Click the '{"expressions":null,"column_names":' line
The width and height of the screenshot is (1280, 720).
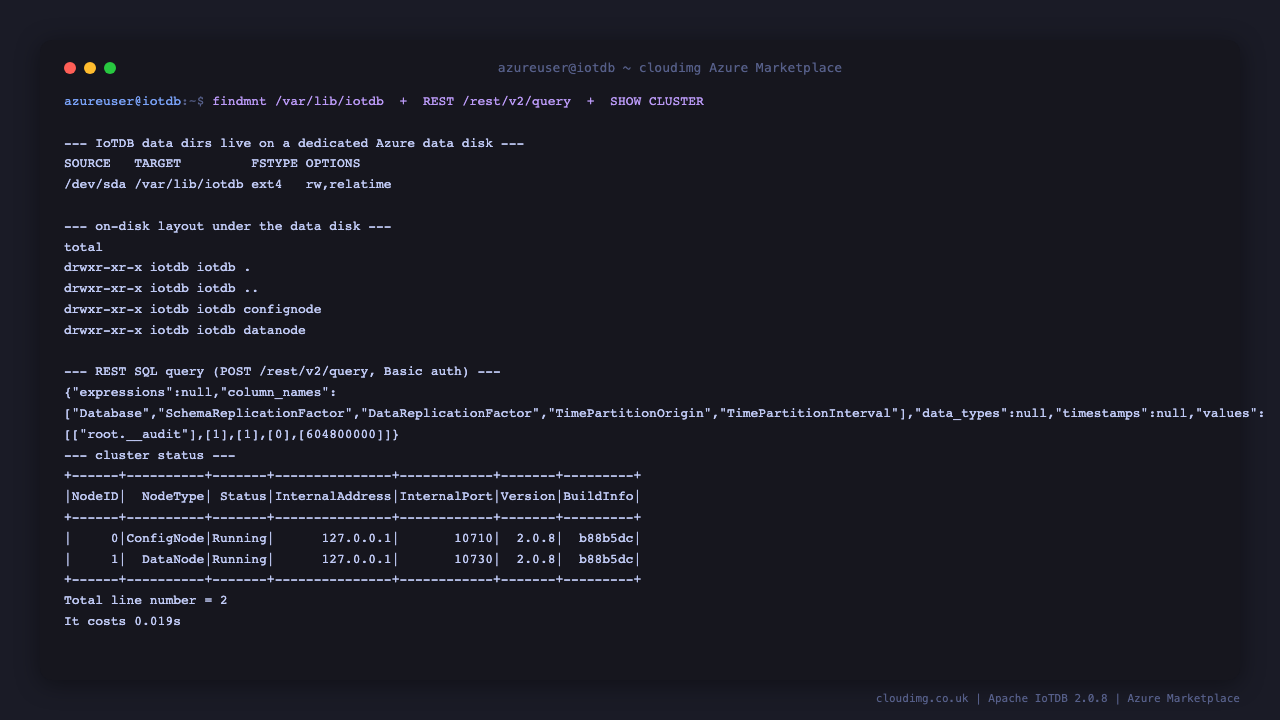[200, 392]
